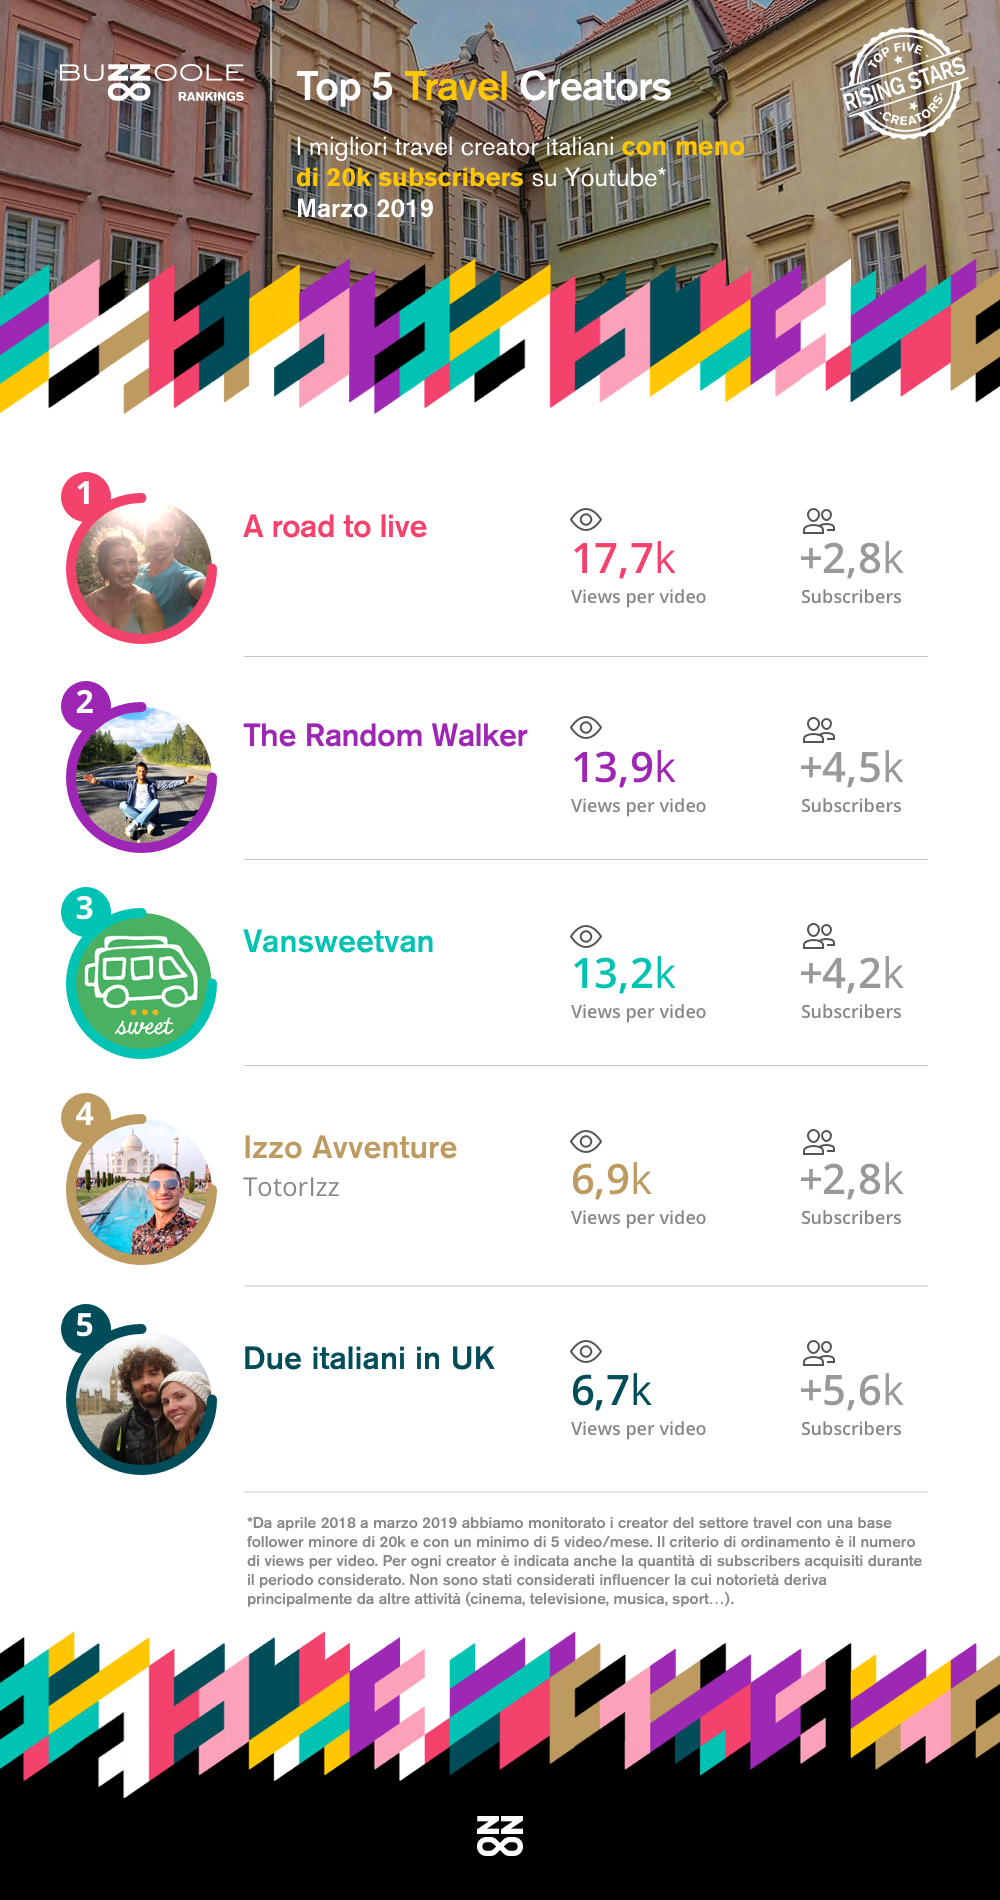Screen dimensions: 1000x1900
Task: Click the Vansweetvan channel name
Action: point(338,941)
